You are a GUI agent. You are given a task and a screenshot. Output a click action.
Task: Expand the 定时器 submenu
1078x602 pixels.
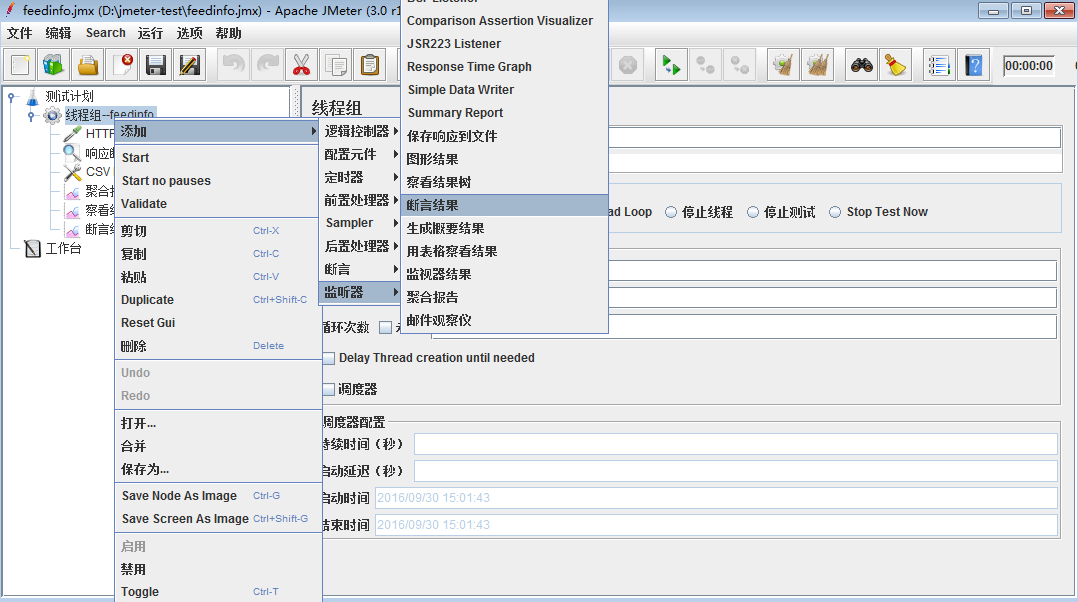(360, 177)
